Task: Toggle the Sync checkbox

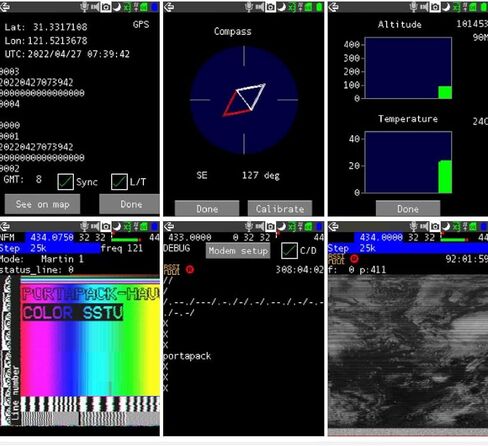Action: click(65, 182)
